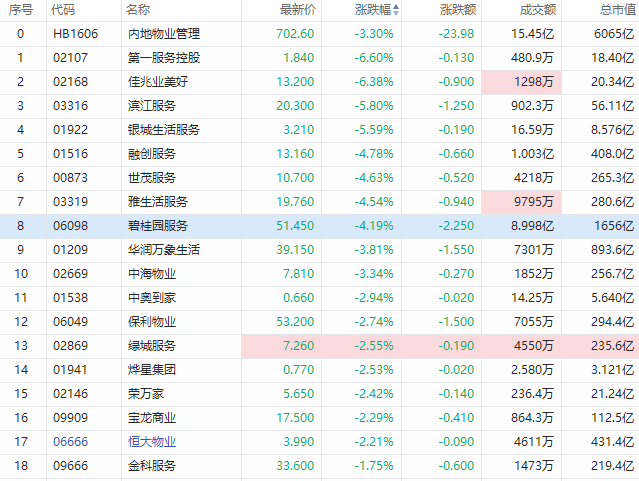Sort by 涨跌额 column header
This screenshot has height=481, width=639.
458,10
